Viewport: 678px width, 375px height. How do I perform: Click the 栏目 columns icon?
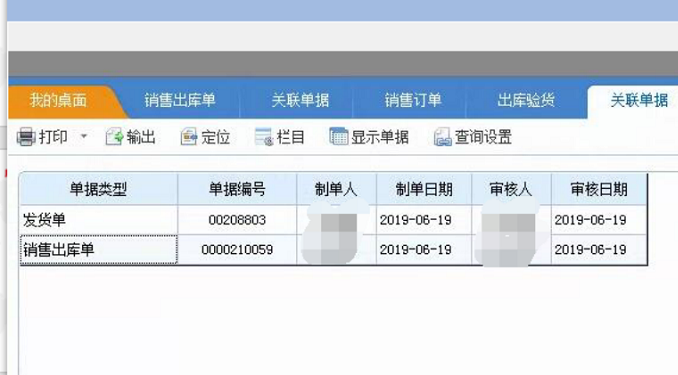pyautogui.click(x=264, y=137)
